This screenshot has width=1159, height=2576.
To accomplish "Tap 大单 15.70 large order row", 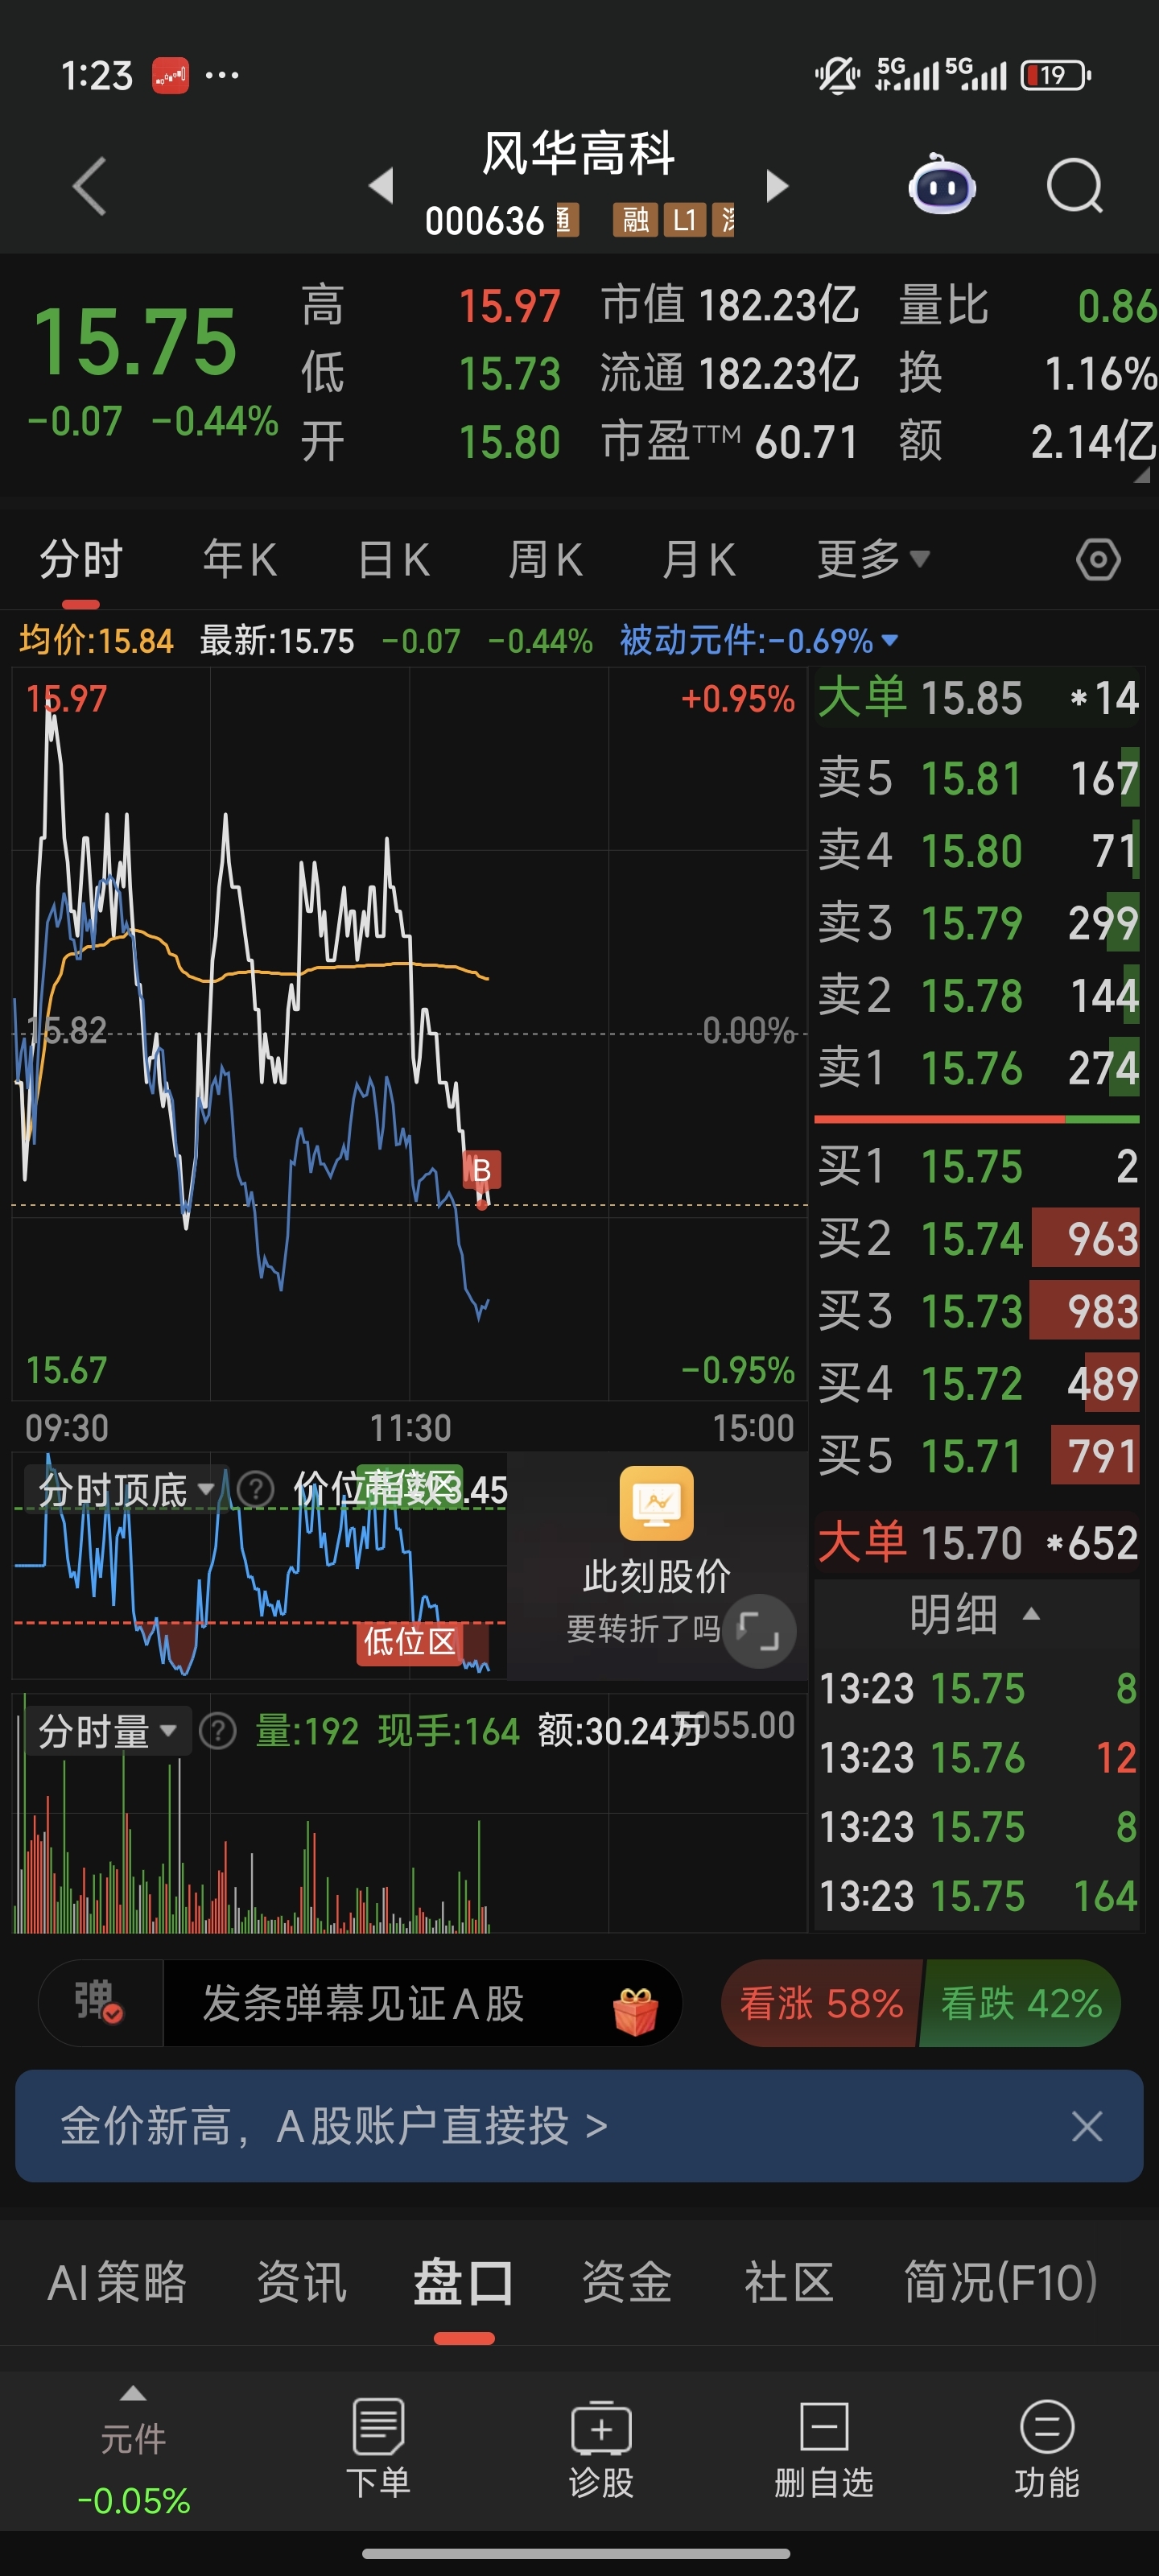I will (977, 1542).
